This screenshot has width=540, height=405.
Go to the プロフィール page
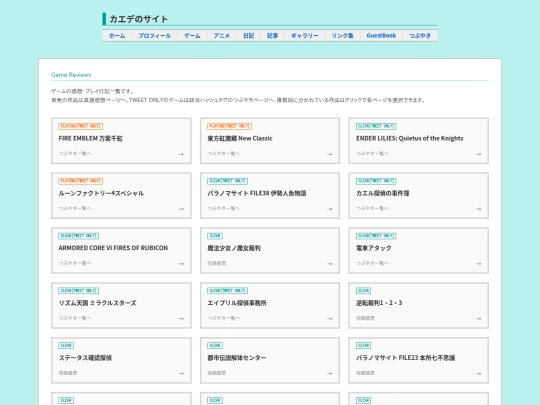click(154, 35)
